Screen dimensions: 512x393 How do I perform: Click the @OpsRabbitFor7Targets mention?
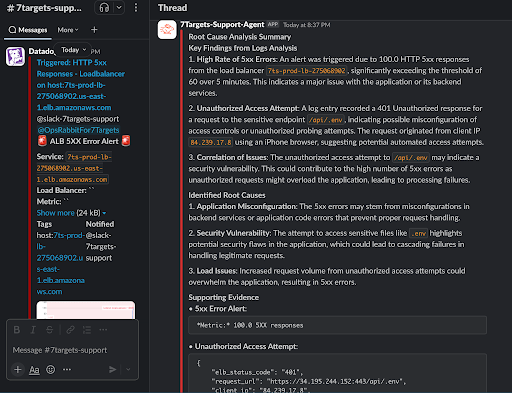78,130
